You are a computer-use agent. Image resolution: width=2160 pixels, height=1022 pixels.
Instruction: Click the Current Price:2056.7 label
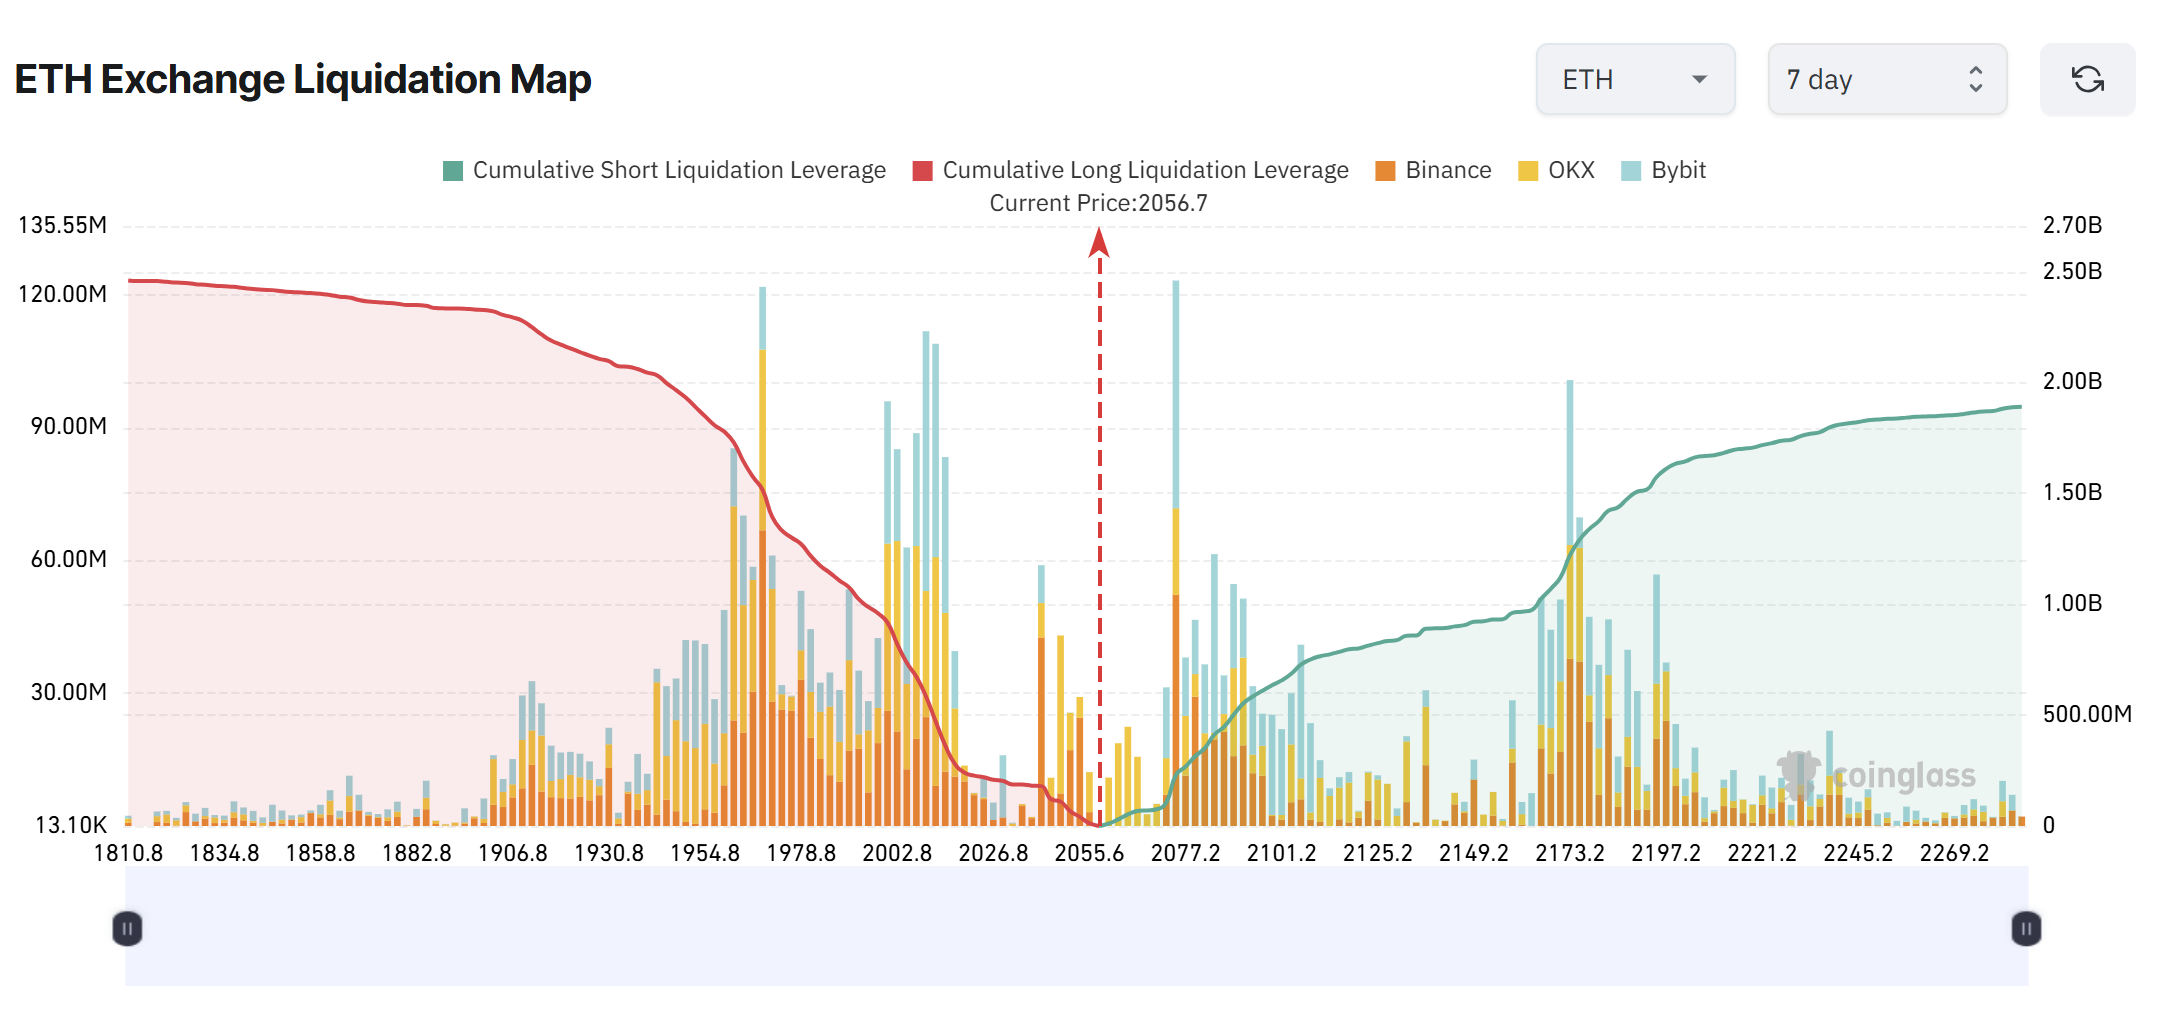[x=1098, y=202]
